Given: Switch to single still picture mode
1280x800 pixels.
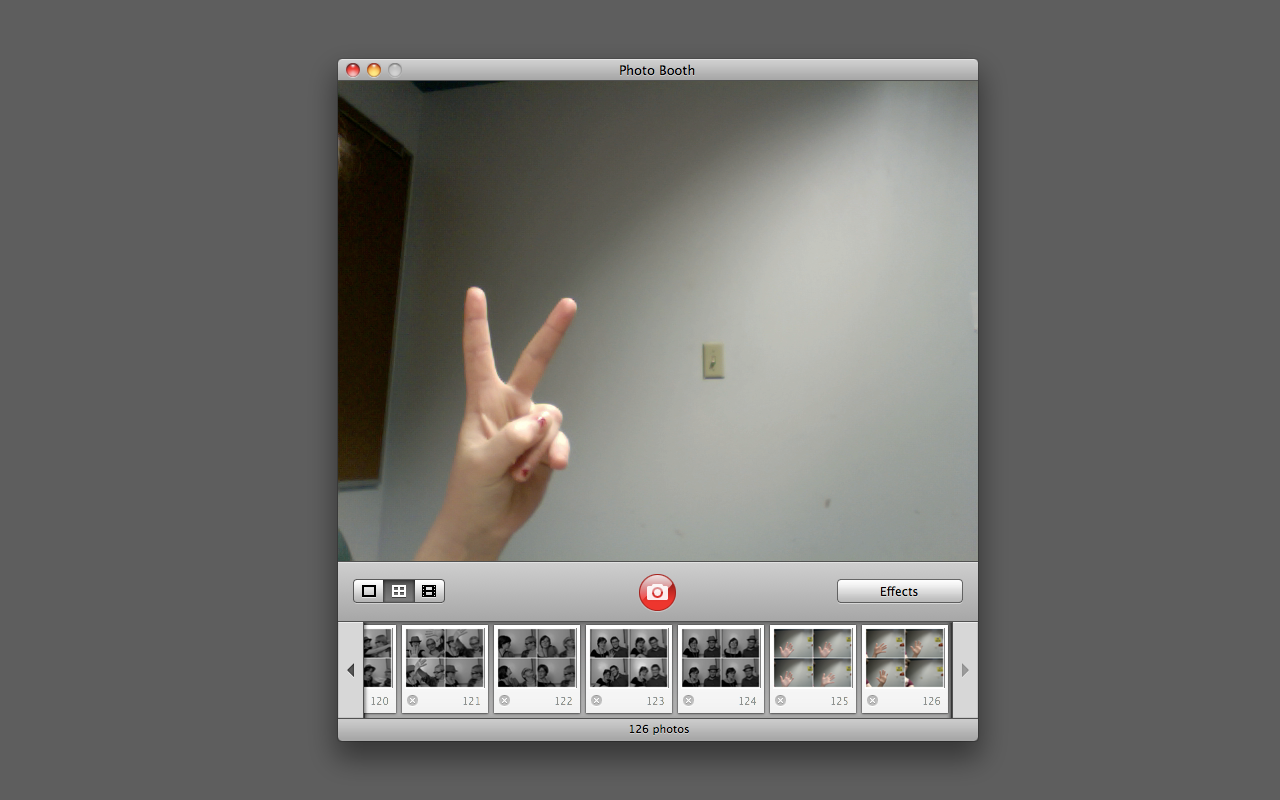Looking at the screenshot, I should 370,590.
